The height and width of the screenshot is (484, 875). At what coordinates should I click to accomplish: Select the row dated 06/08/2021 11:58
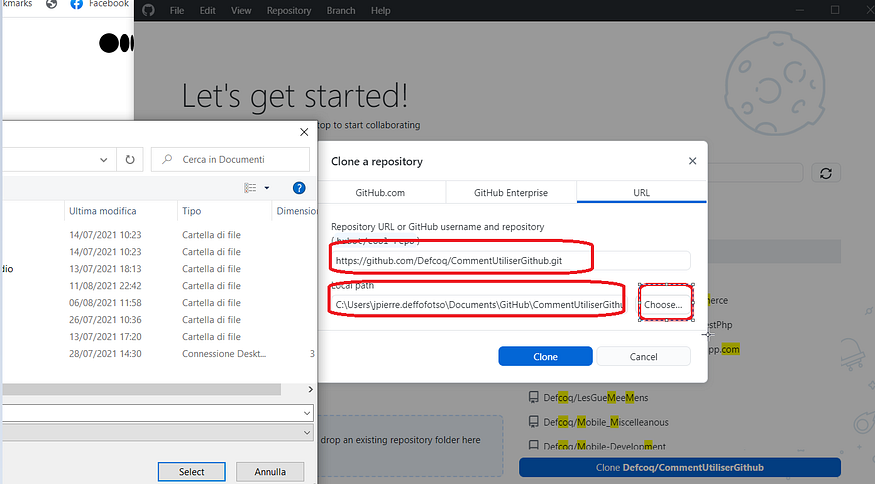click(160, 303)
